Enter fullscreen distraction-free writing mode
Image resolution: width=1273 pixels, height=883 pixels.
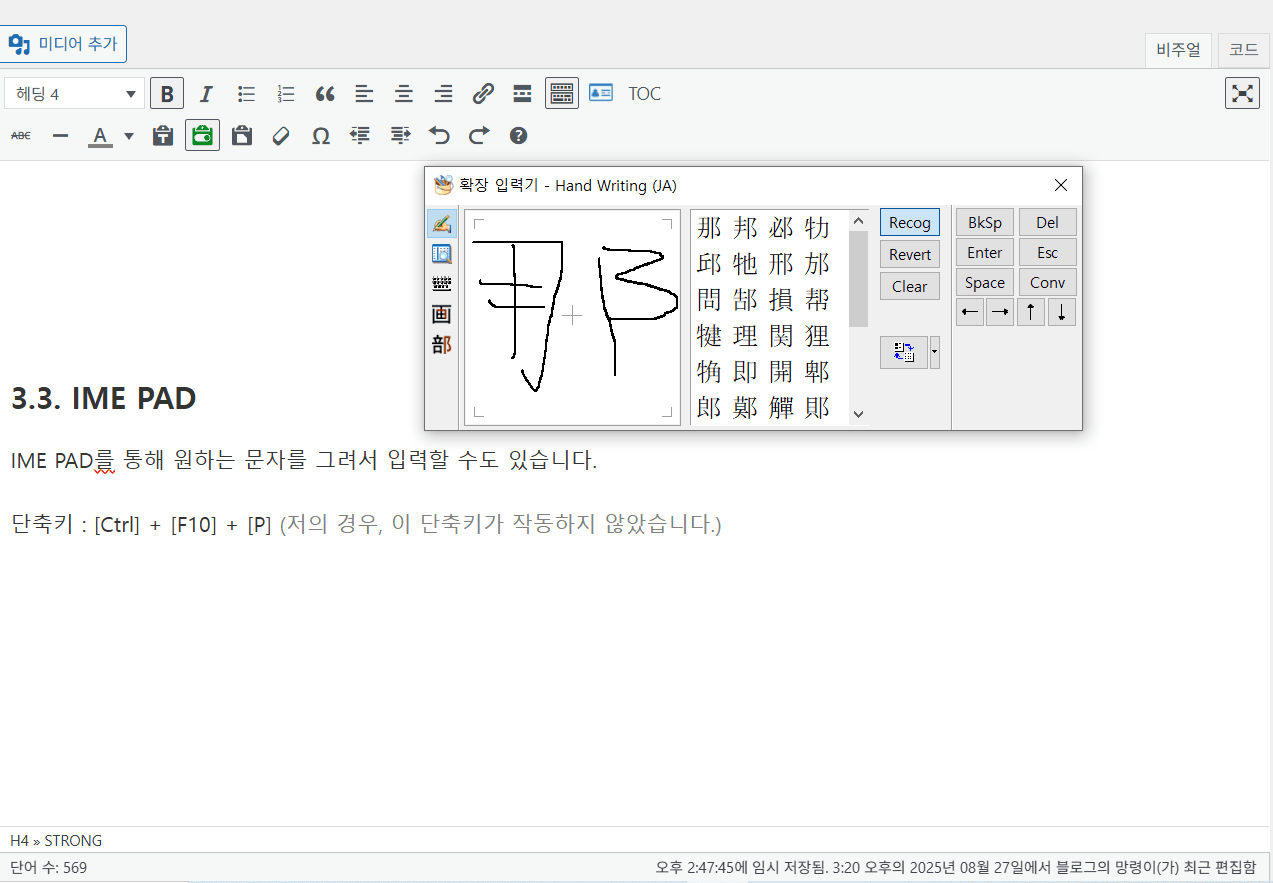[1242, 93]
